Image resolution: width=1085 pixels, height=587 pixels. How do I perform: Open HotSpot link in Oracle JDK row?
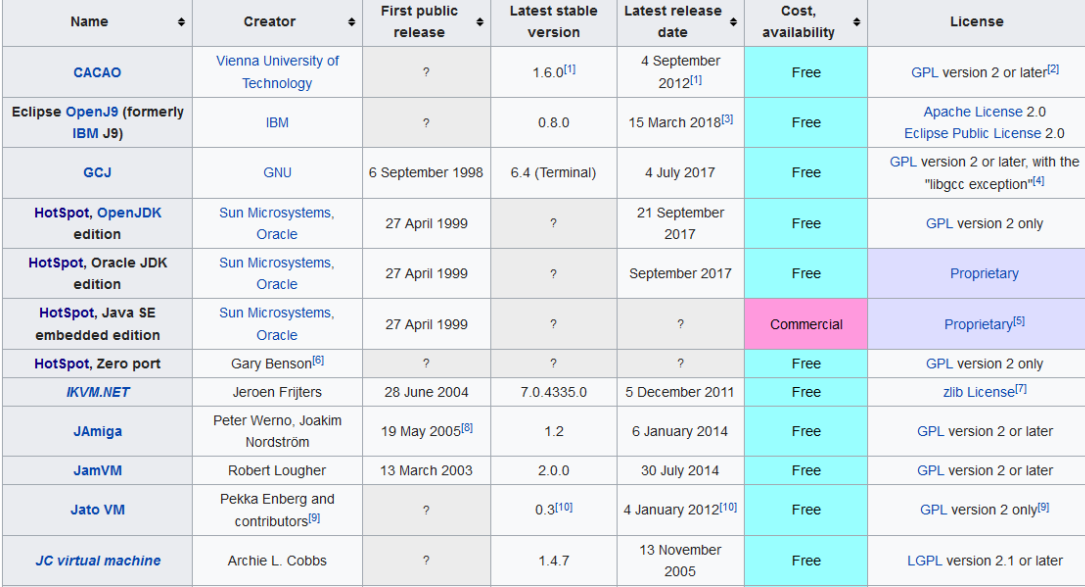[56, 262]
